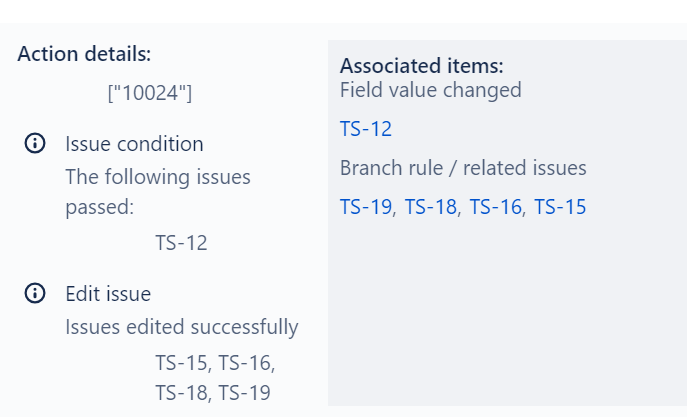The height and width of the screenshot is (417, 687).
Task: Click the Field value changed label
Action: coord(431,90)
